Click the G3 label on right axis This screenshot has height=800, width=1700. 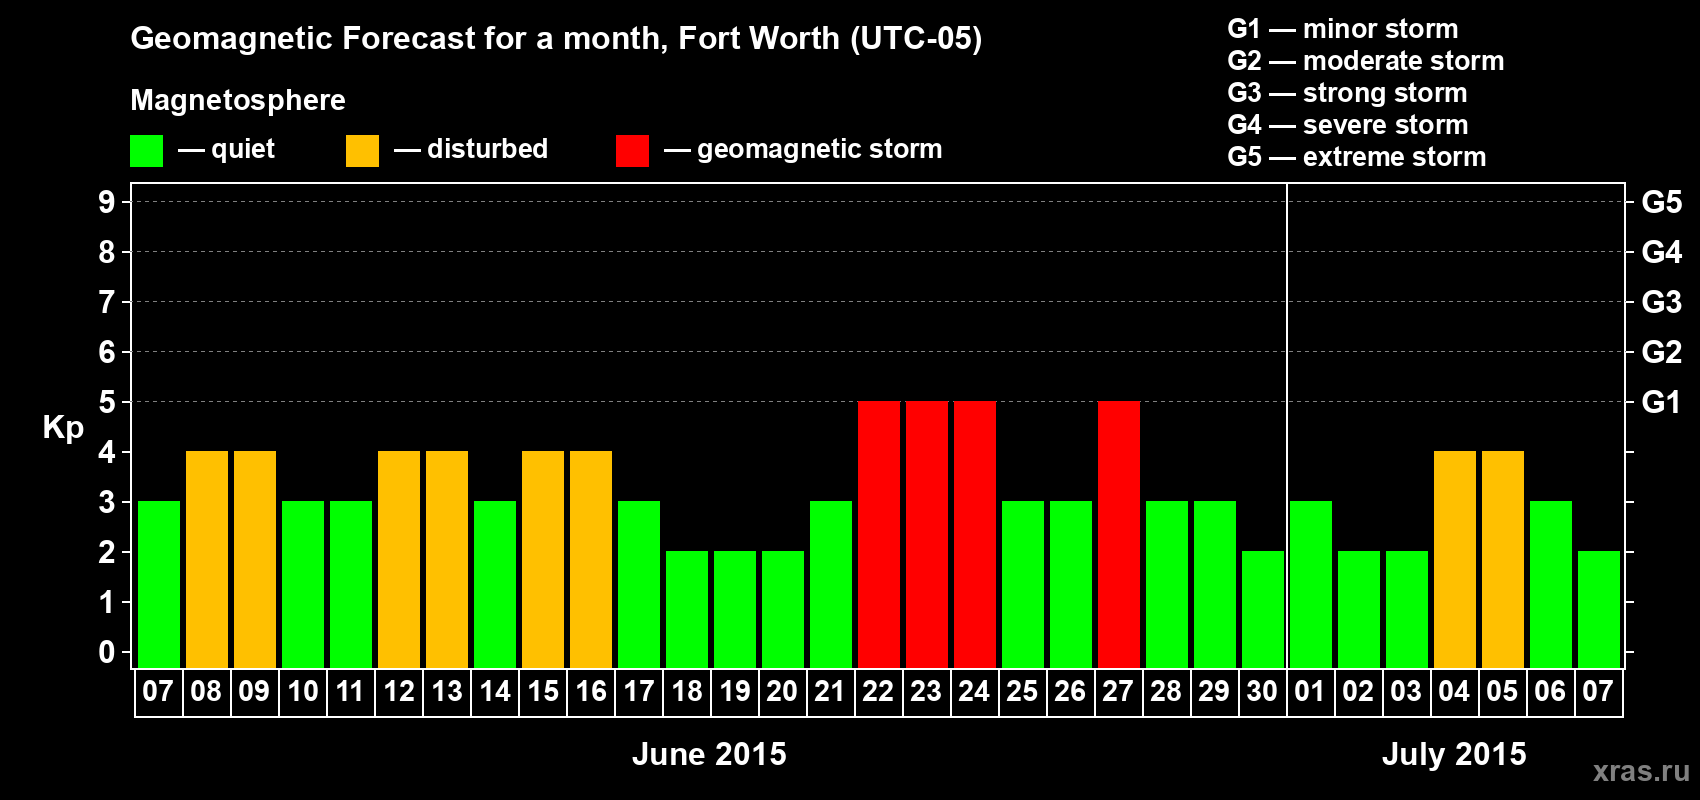click(x=1662, y=303)
